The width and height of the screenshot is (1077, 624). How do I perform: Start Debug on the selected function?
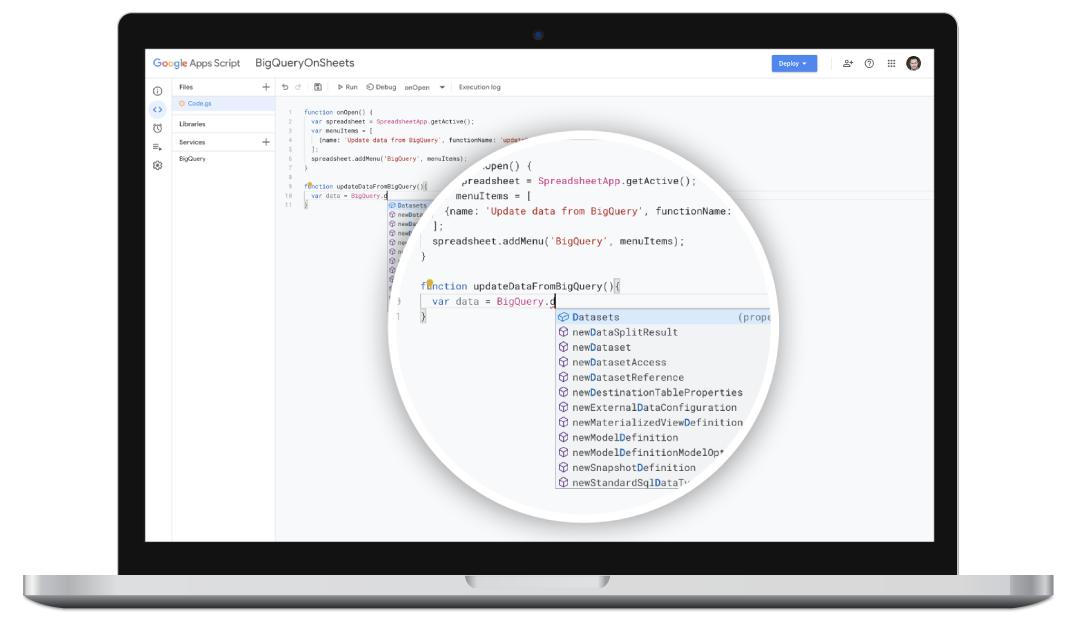click(381, 87)
